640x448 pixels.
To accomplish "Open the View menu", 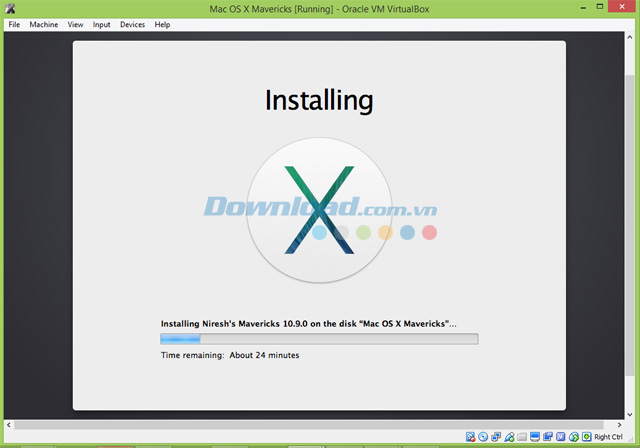I will tap(75, 24).
